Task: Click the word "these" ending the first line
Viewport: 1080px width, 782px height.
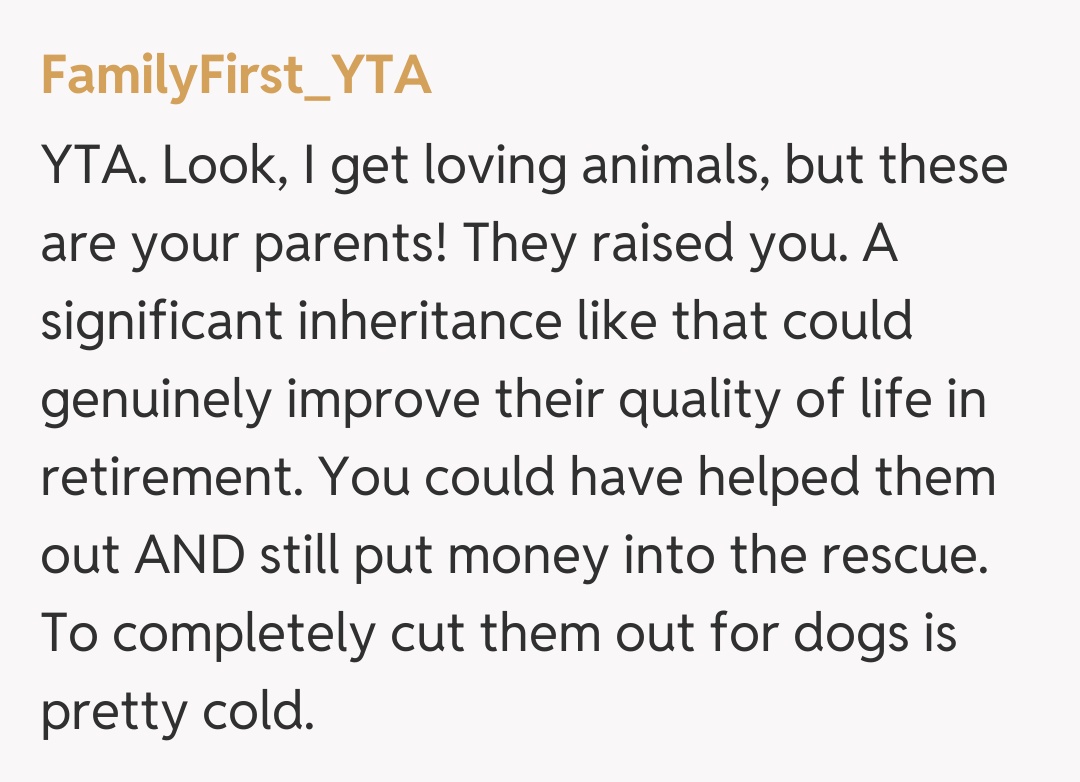Action: [945, 166]
